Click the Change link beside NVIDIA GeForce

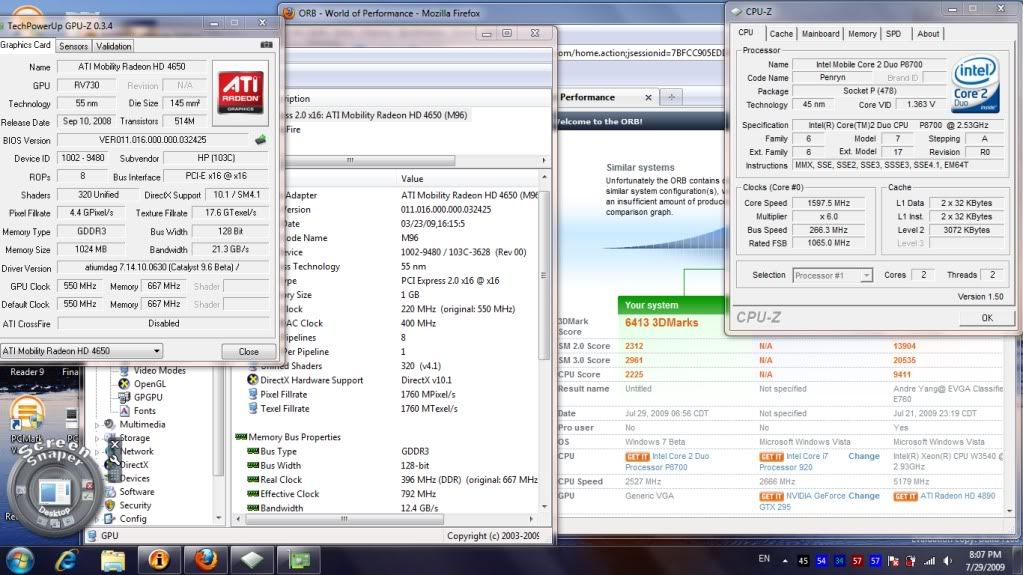[x=864, y=496]
